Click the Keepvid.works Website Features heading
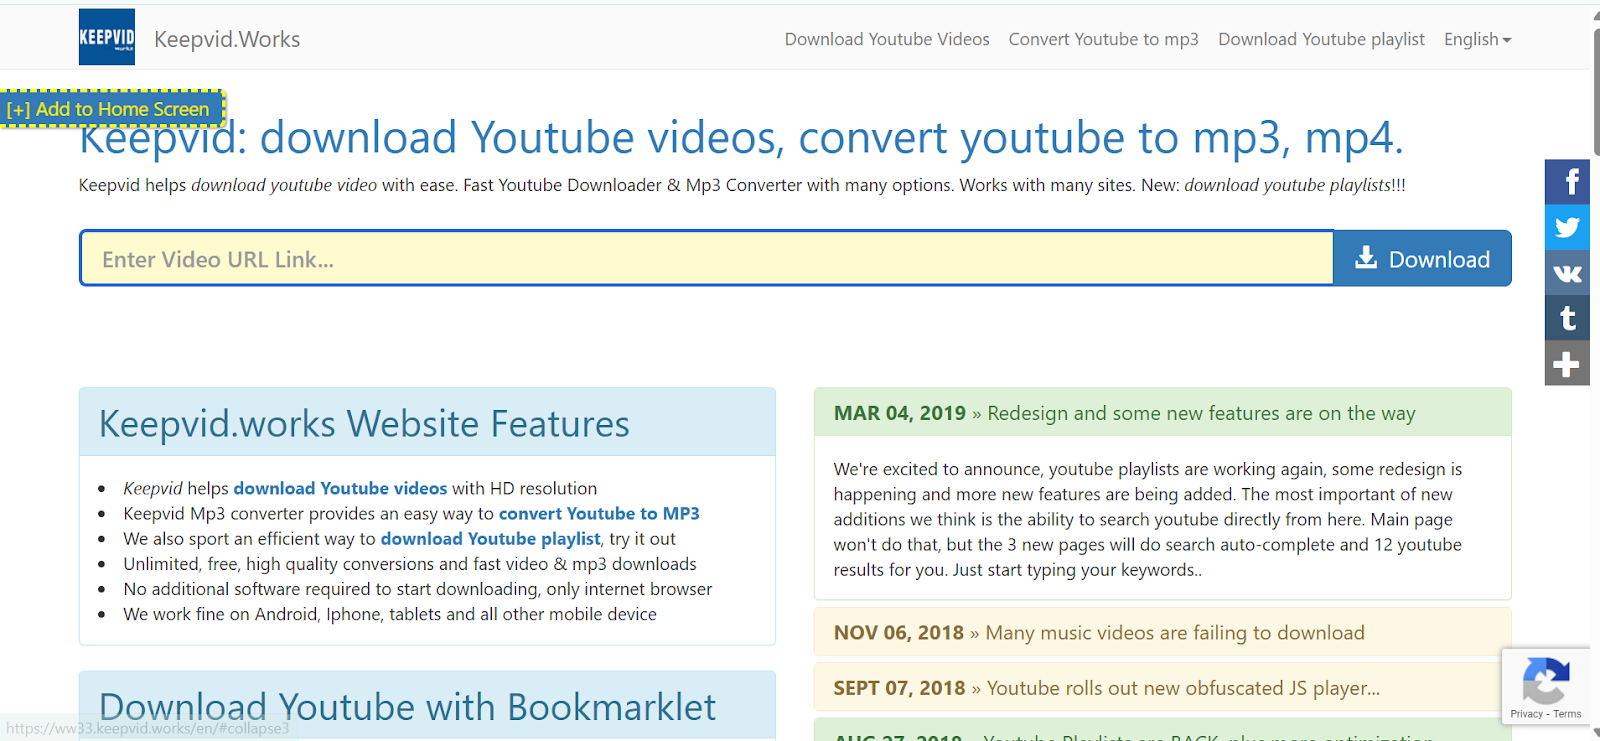Viewport: 1600px width, 741px height. [x=364, y=424]
